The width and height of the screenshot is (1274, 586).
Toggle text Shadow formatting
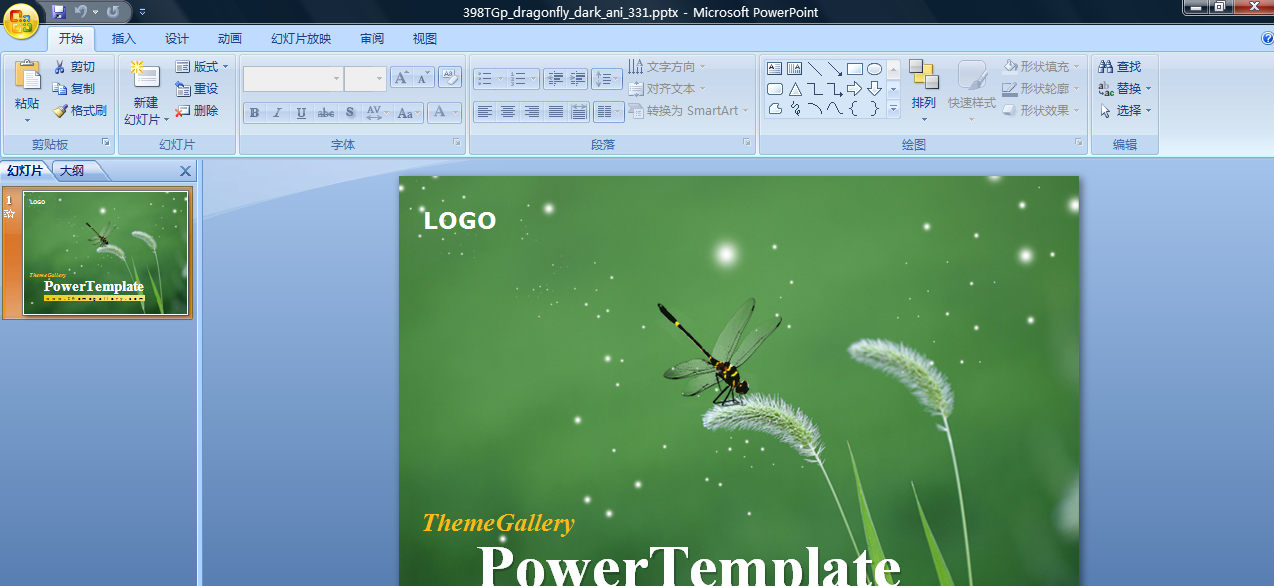[x=349, y=113]
